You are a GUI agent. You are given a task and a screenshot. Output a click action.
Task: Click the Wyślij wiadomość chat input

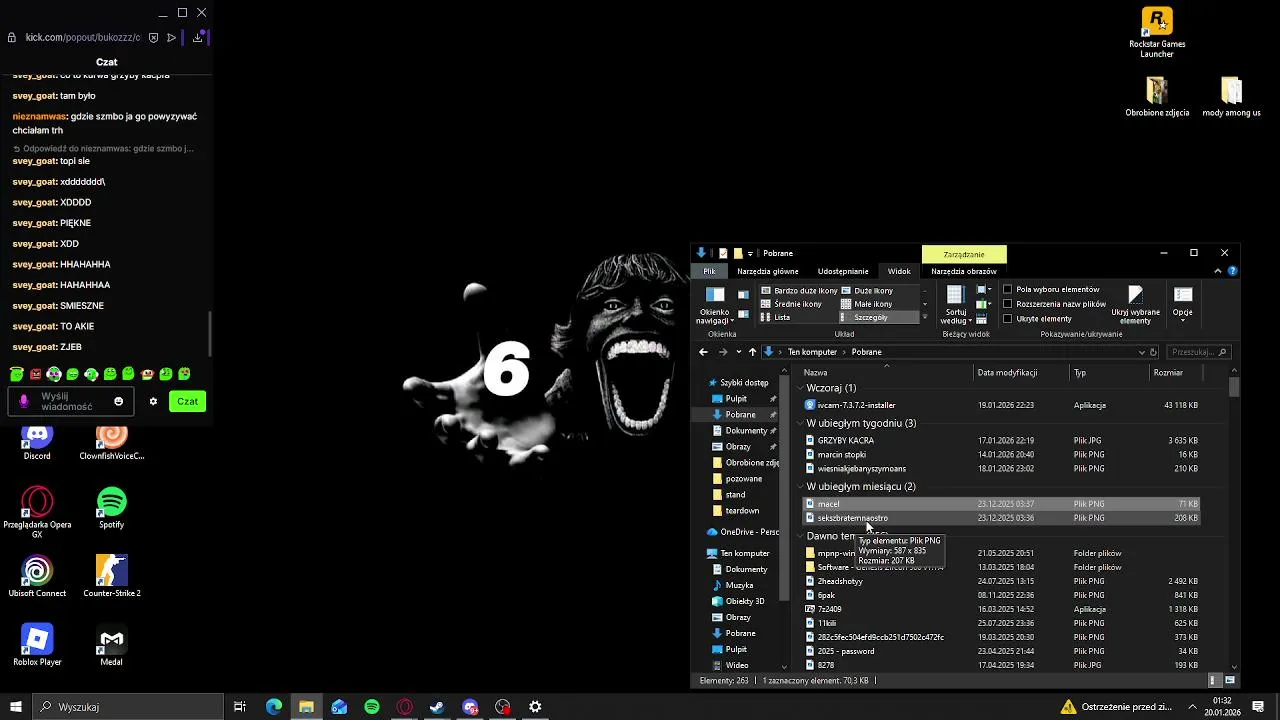coord(72,401)
